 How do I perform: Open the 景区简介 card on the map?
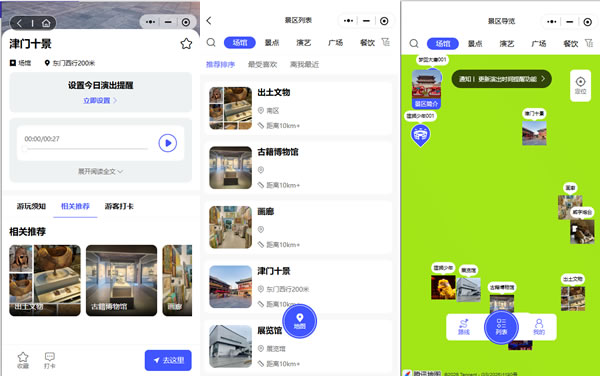427,89
